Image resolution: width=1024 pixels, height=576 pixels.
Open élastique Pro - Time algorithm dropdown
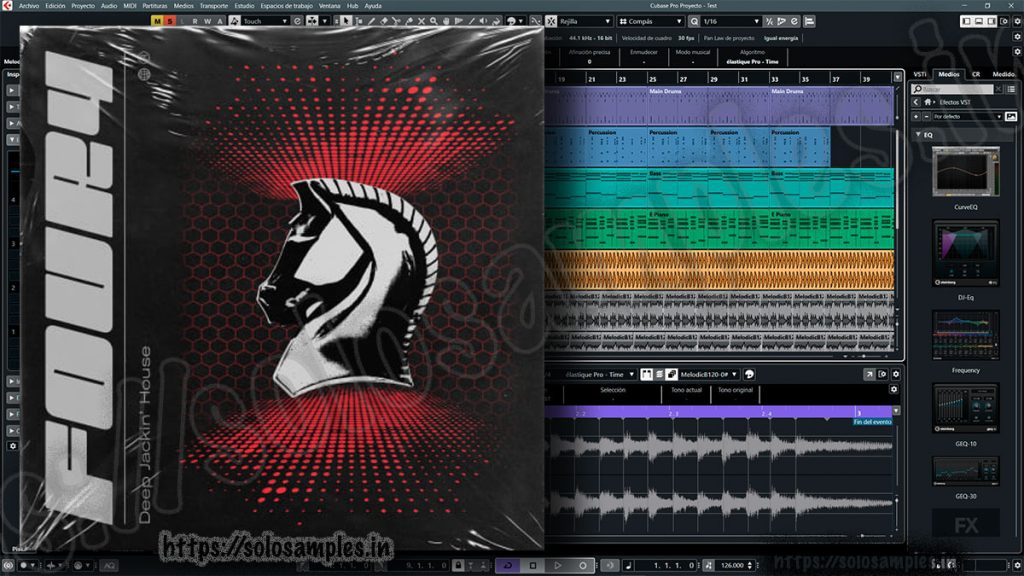point(599,374)
